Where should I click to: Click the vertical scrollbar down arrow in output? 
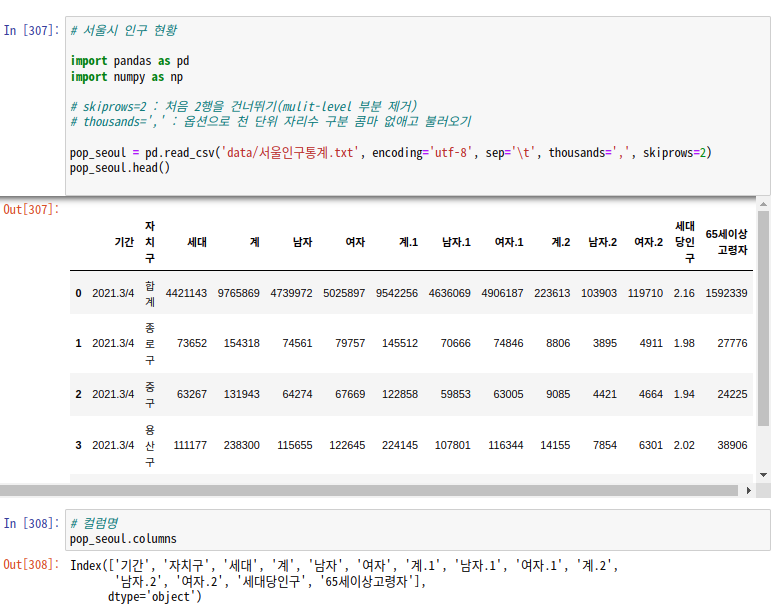point(764,475)
